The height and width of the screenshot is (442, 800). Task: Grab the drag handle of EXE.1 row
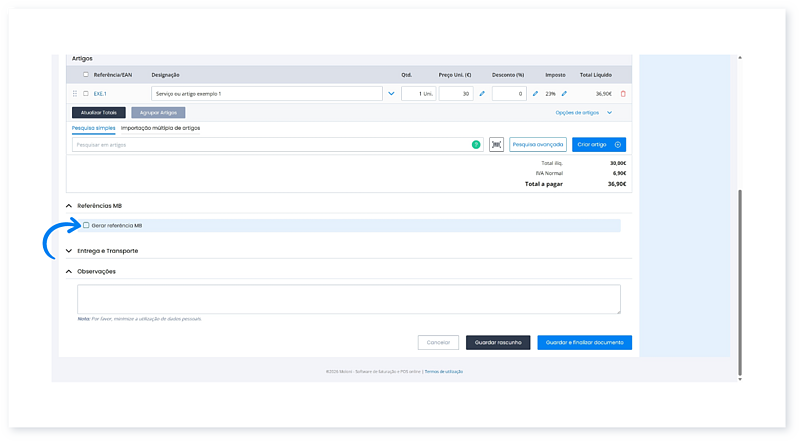tap(75, 94)
